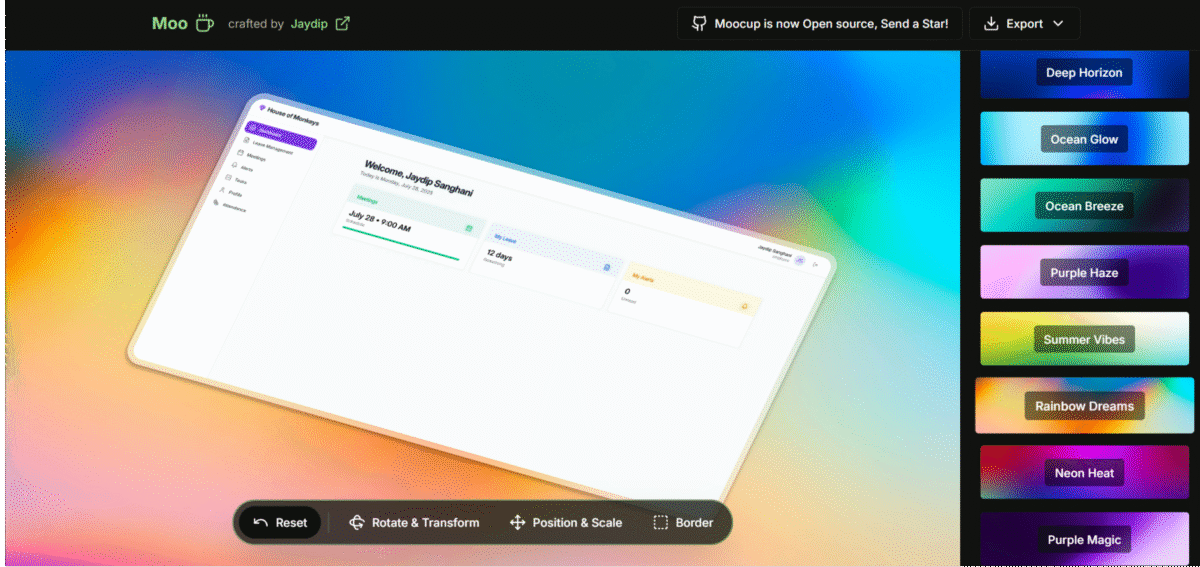Click the dashed Border icon

click(x=660, y=522)
